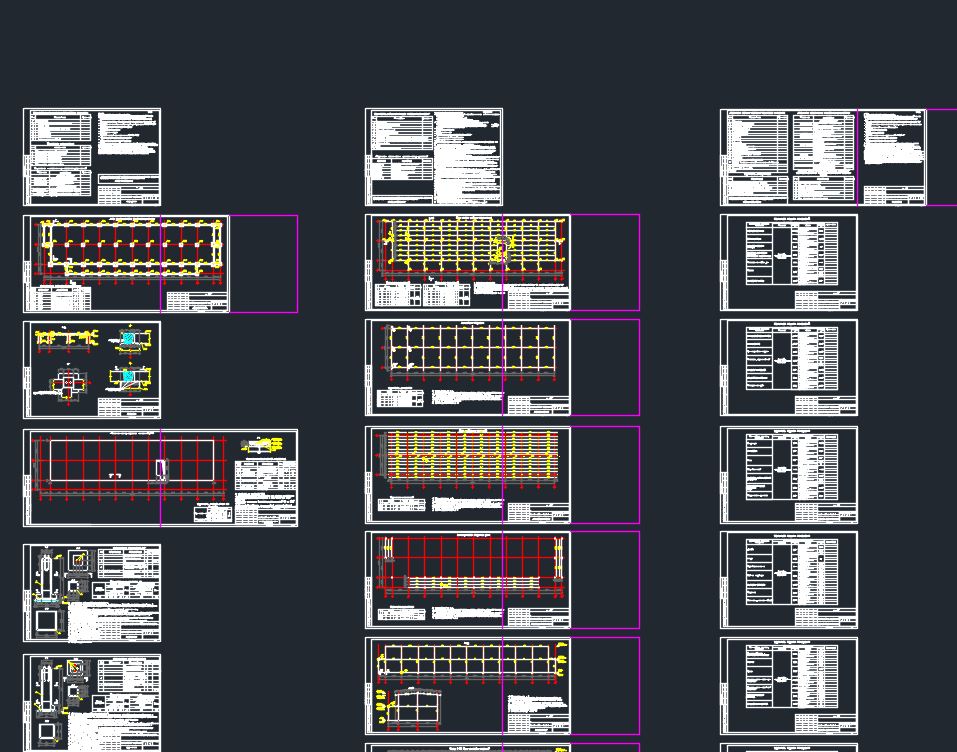Screen dimensions: 957x752
Task: Select left-column foundation plan with yellow footings
Action: click(x=126, y=264)
